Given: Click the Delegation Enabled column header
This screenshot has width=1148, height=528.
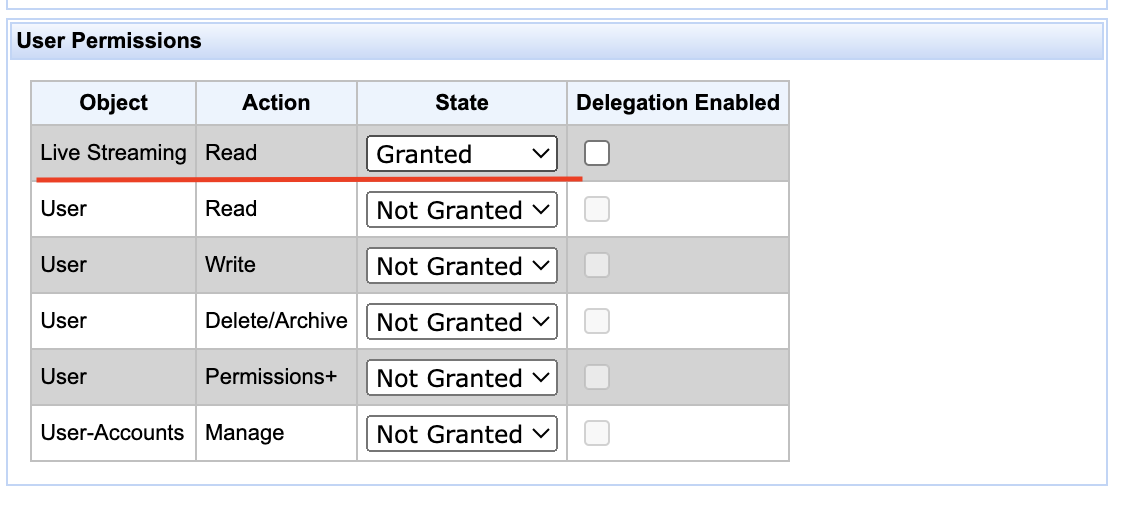Looking at the screenshot, I should (678, 103).
